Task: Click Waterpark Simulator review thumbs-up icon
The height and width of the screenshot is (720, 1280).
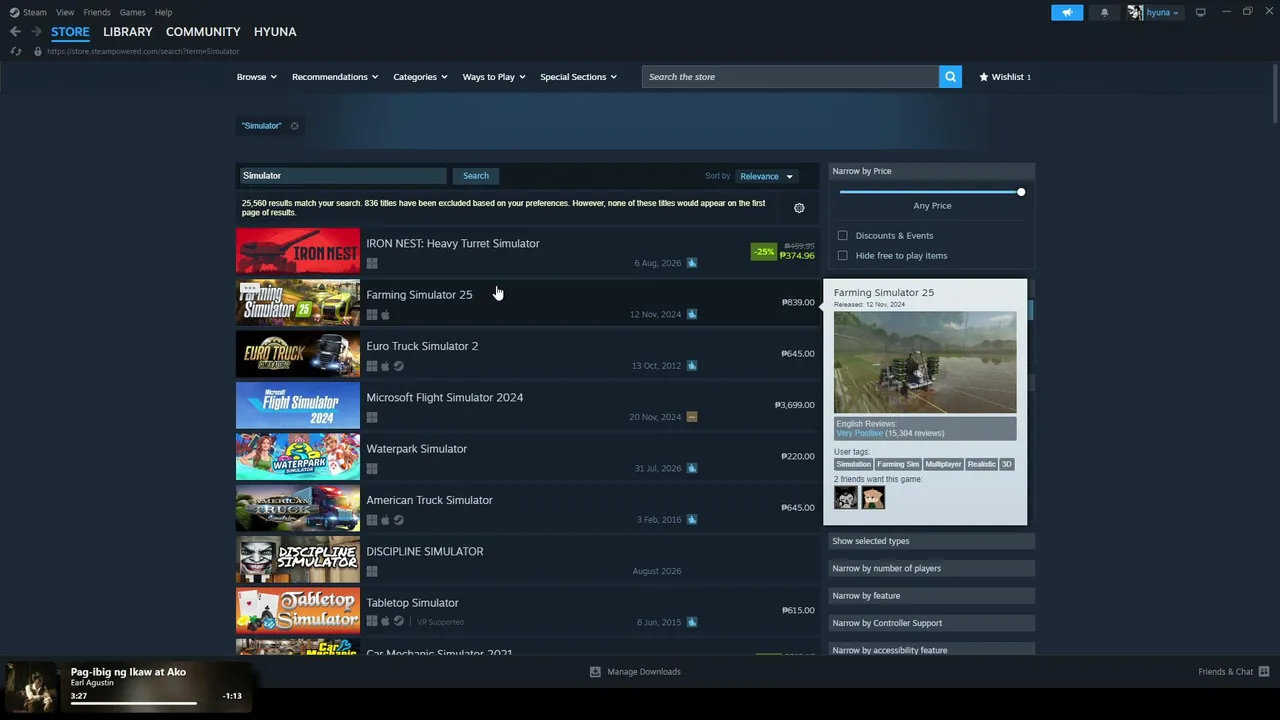Action: [692, 468]
